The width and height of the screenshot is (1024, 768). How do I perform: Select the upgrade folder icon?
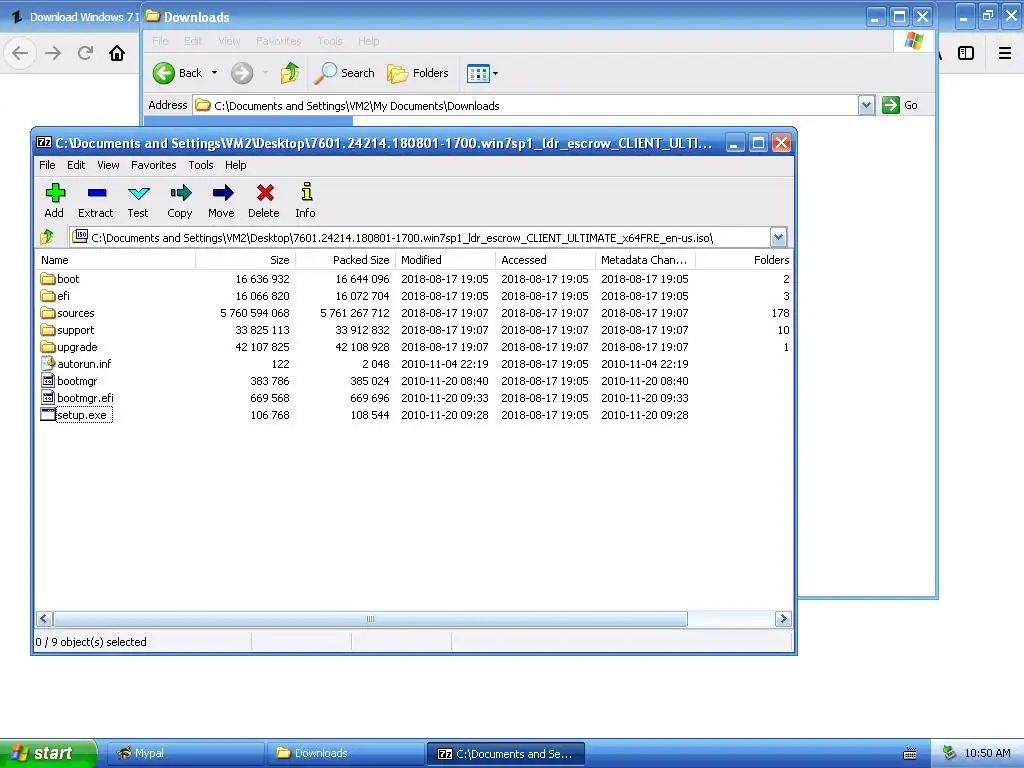pyautogui.click(x=48, y=347)
